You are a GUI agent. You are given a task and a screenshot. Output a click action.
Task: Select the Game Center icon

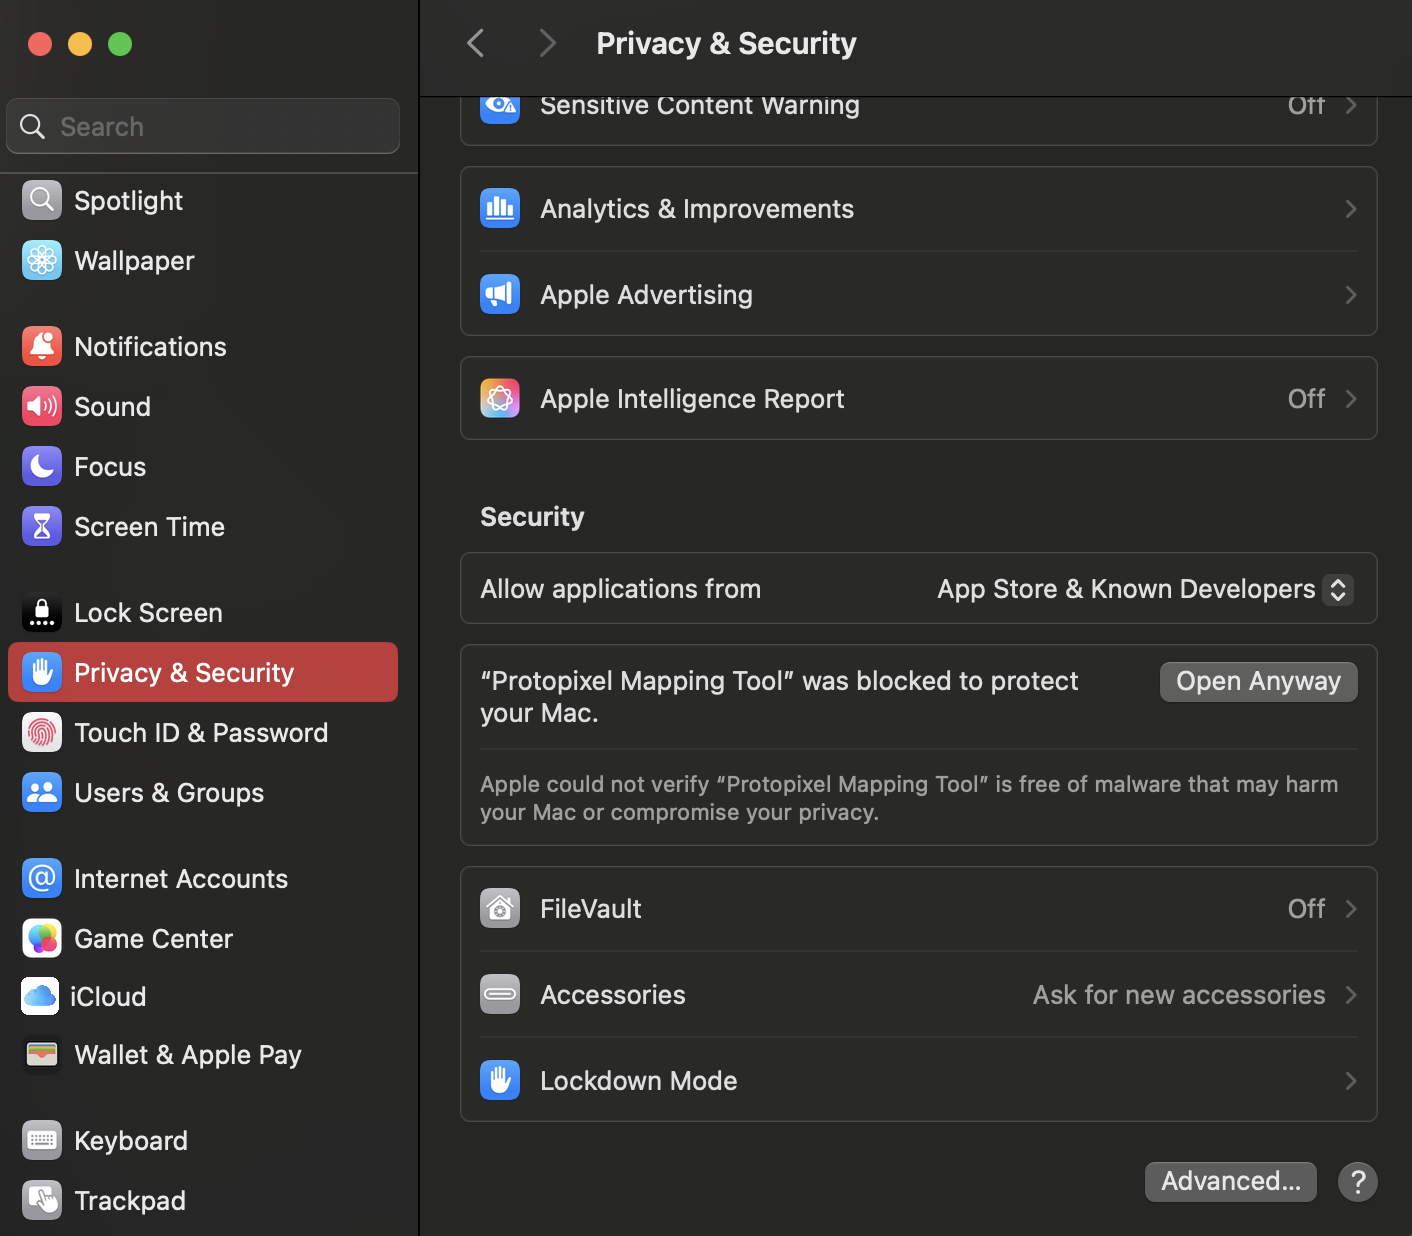point(42,939)
